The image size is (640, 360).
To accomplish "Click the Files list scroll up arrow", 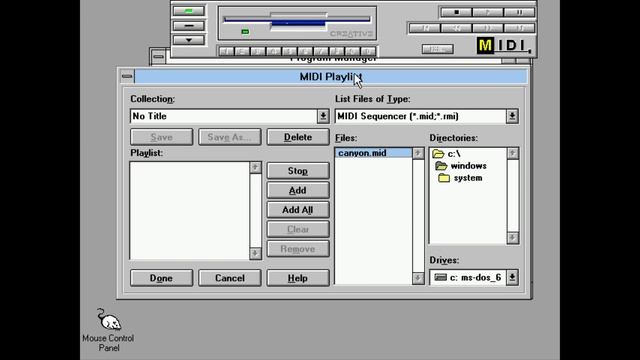I will coord(418,153).
